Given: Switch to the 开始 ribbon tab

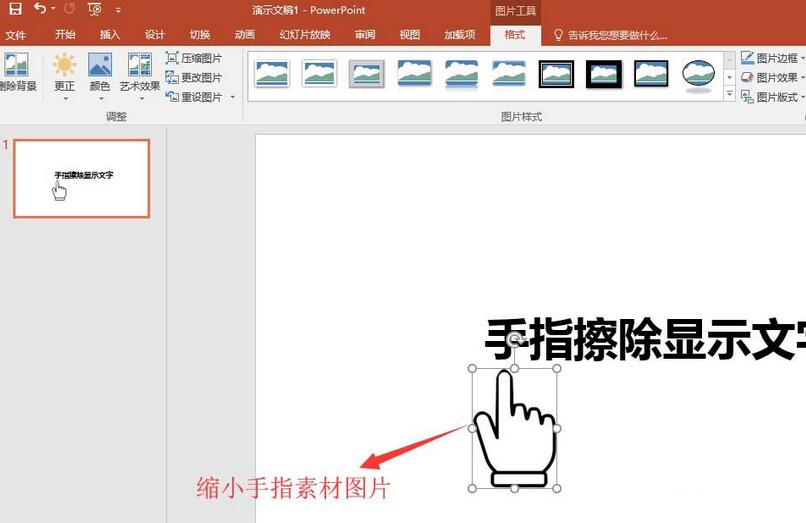Looking at the screenshot, I should click(65, 34).
